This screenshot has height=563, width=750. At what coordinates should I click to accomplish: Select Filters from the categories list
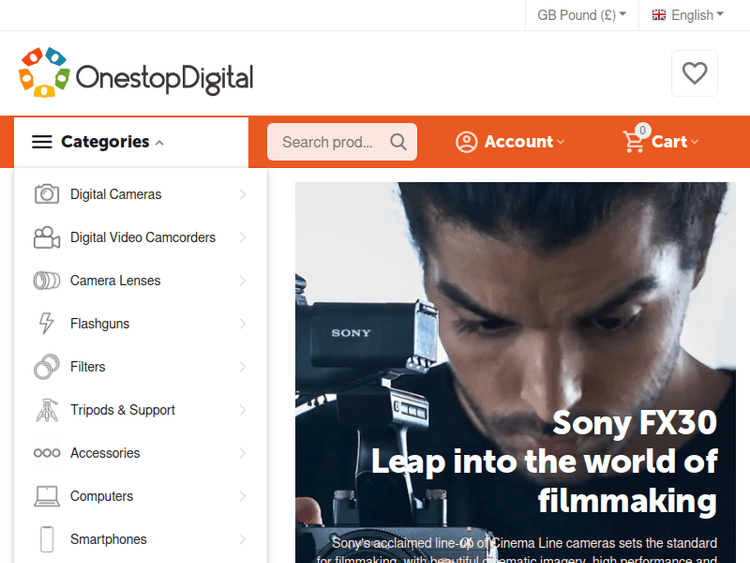(x=88, y=367)
